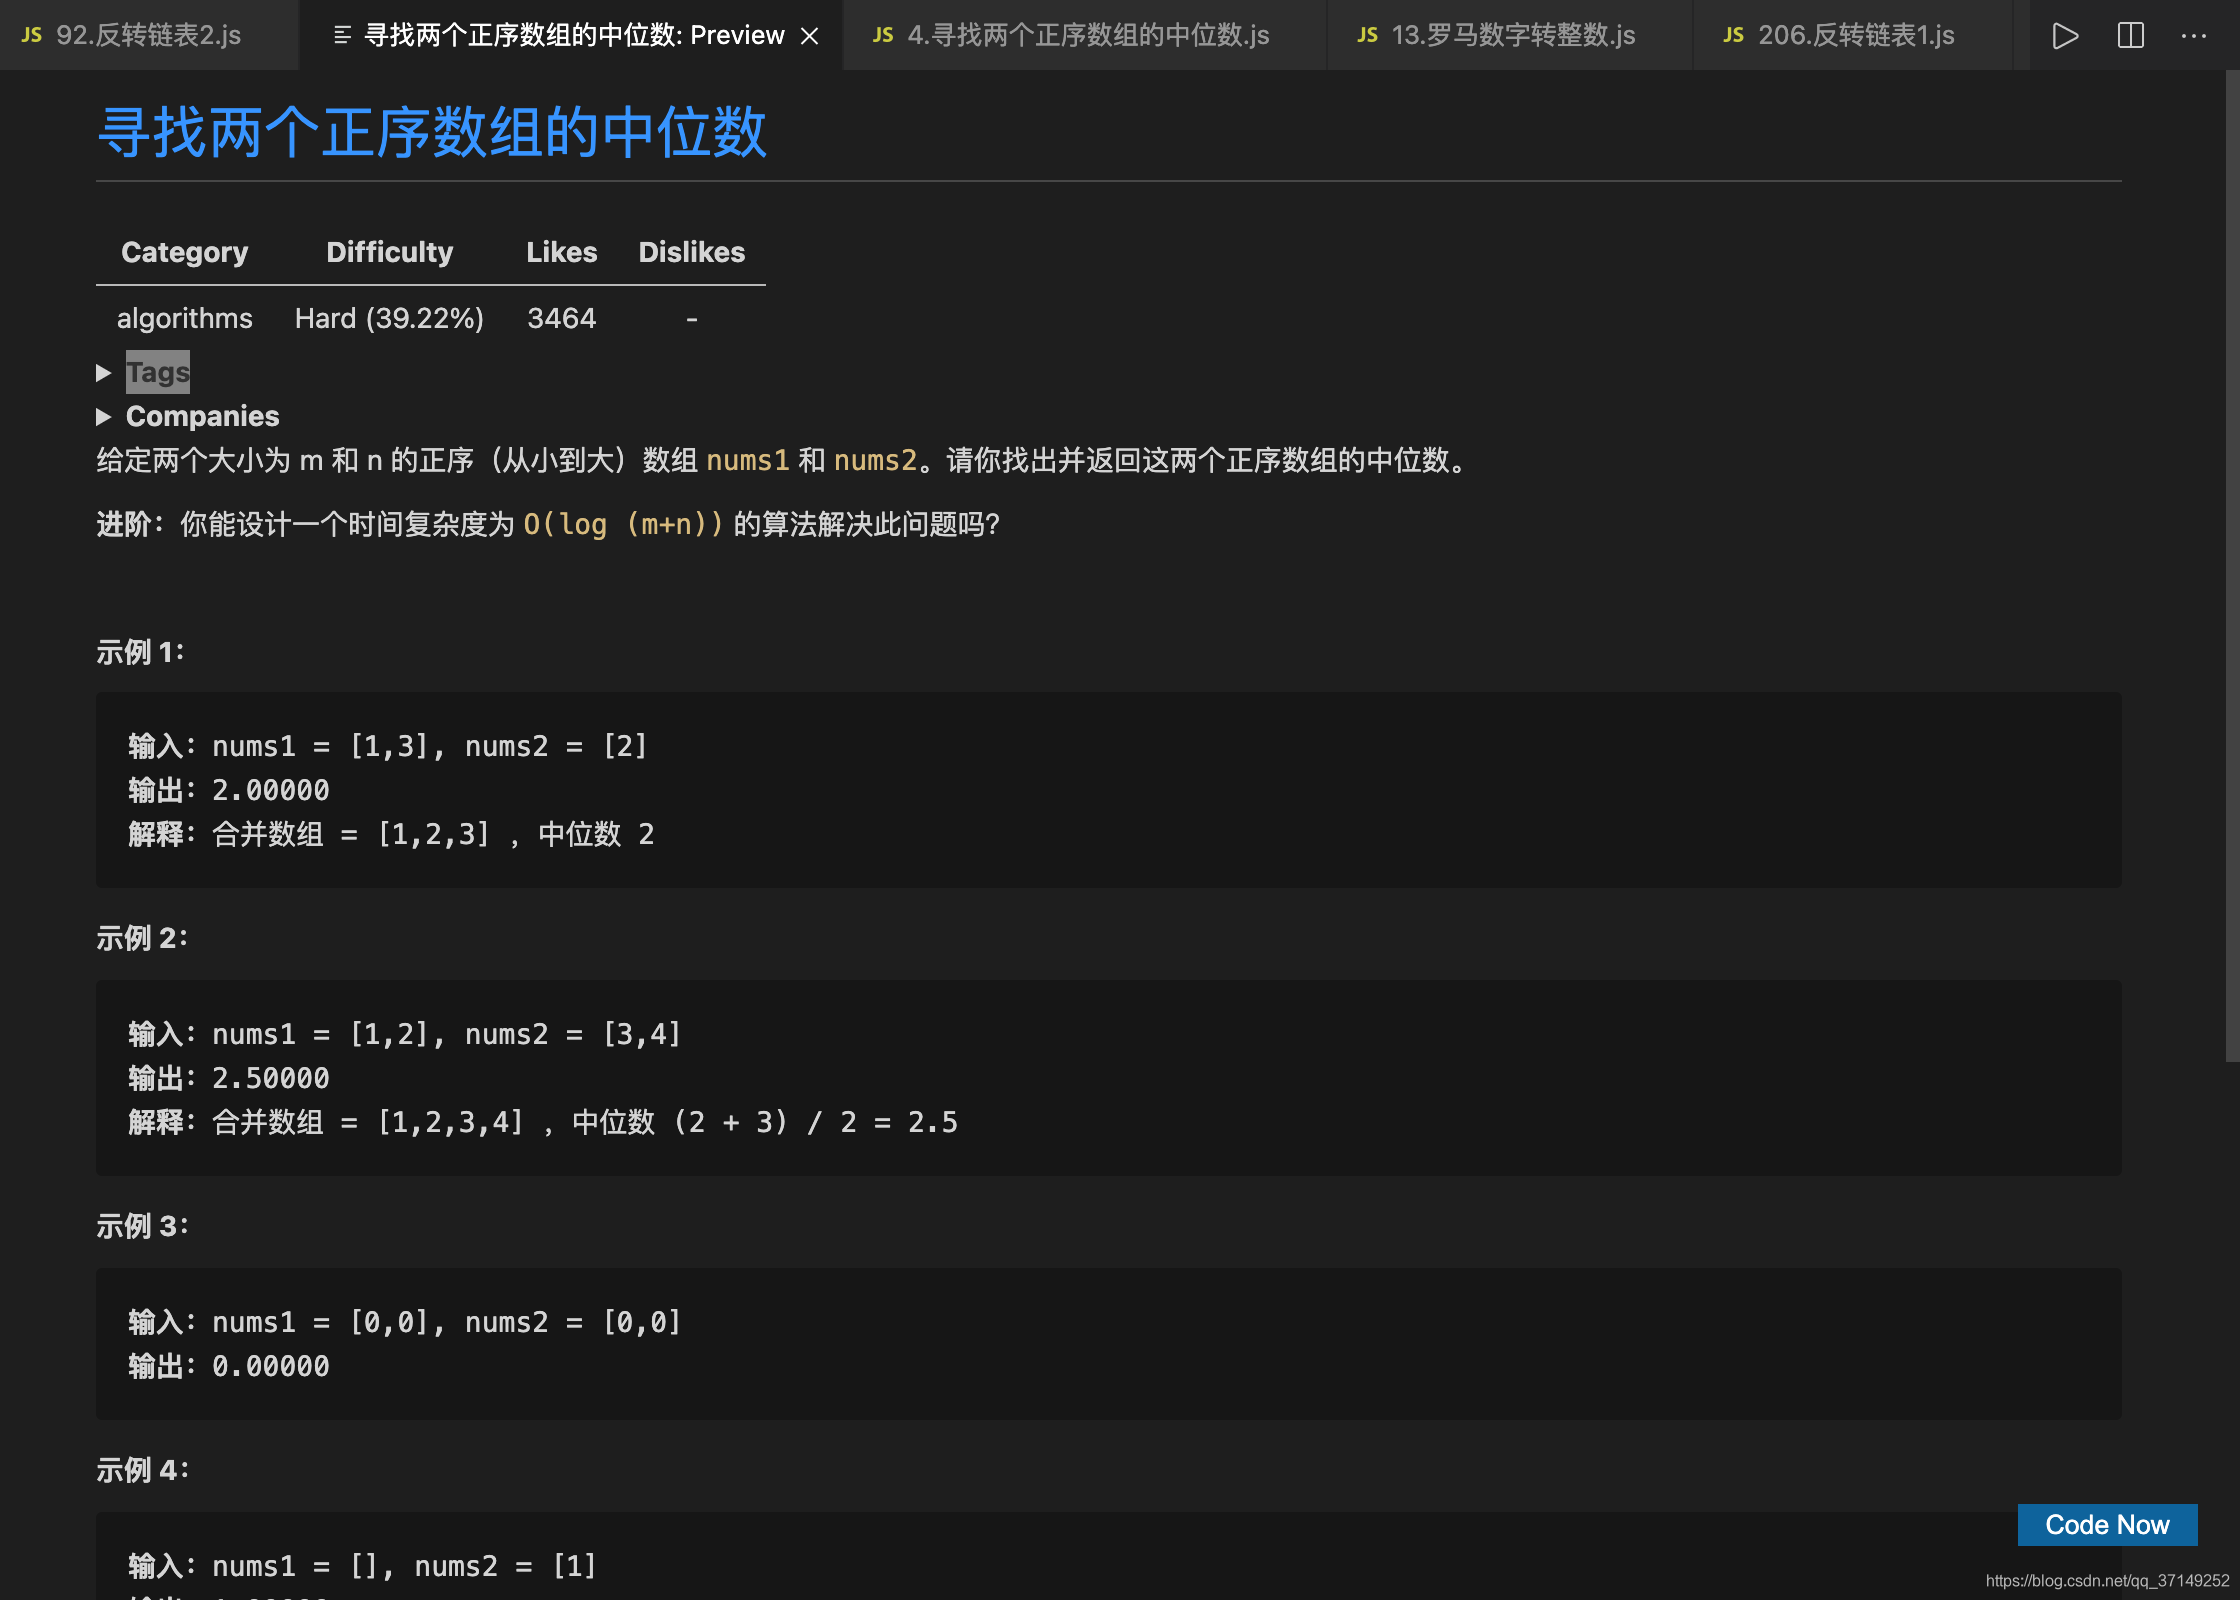Switch to the 92.反转链表2.js tab
2240x1600 pixels.
click(148, 36)
